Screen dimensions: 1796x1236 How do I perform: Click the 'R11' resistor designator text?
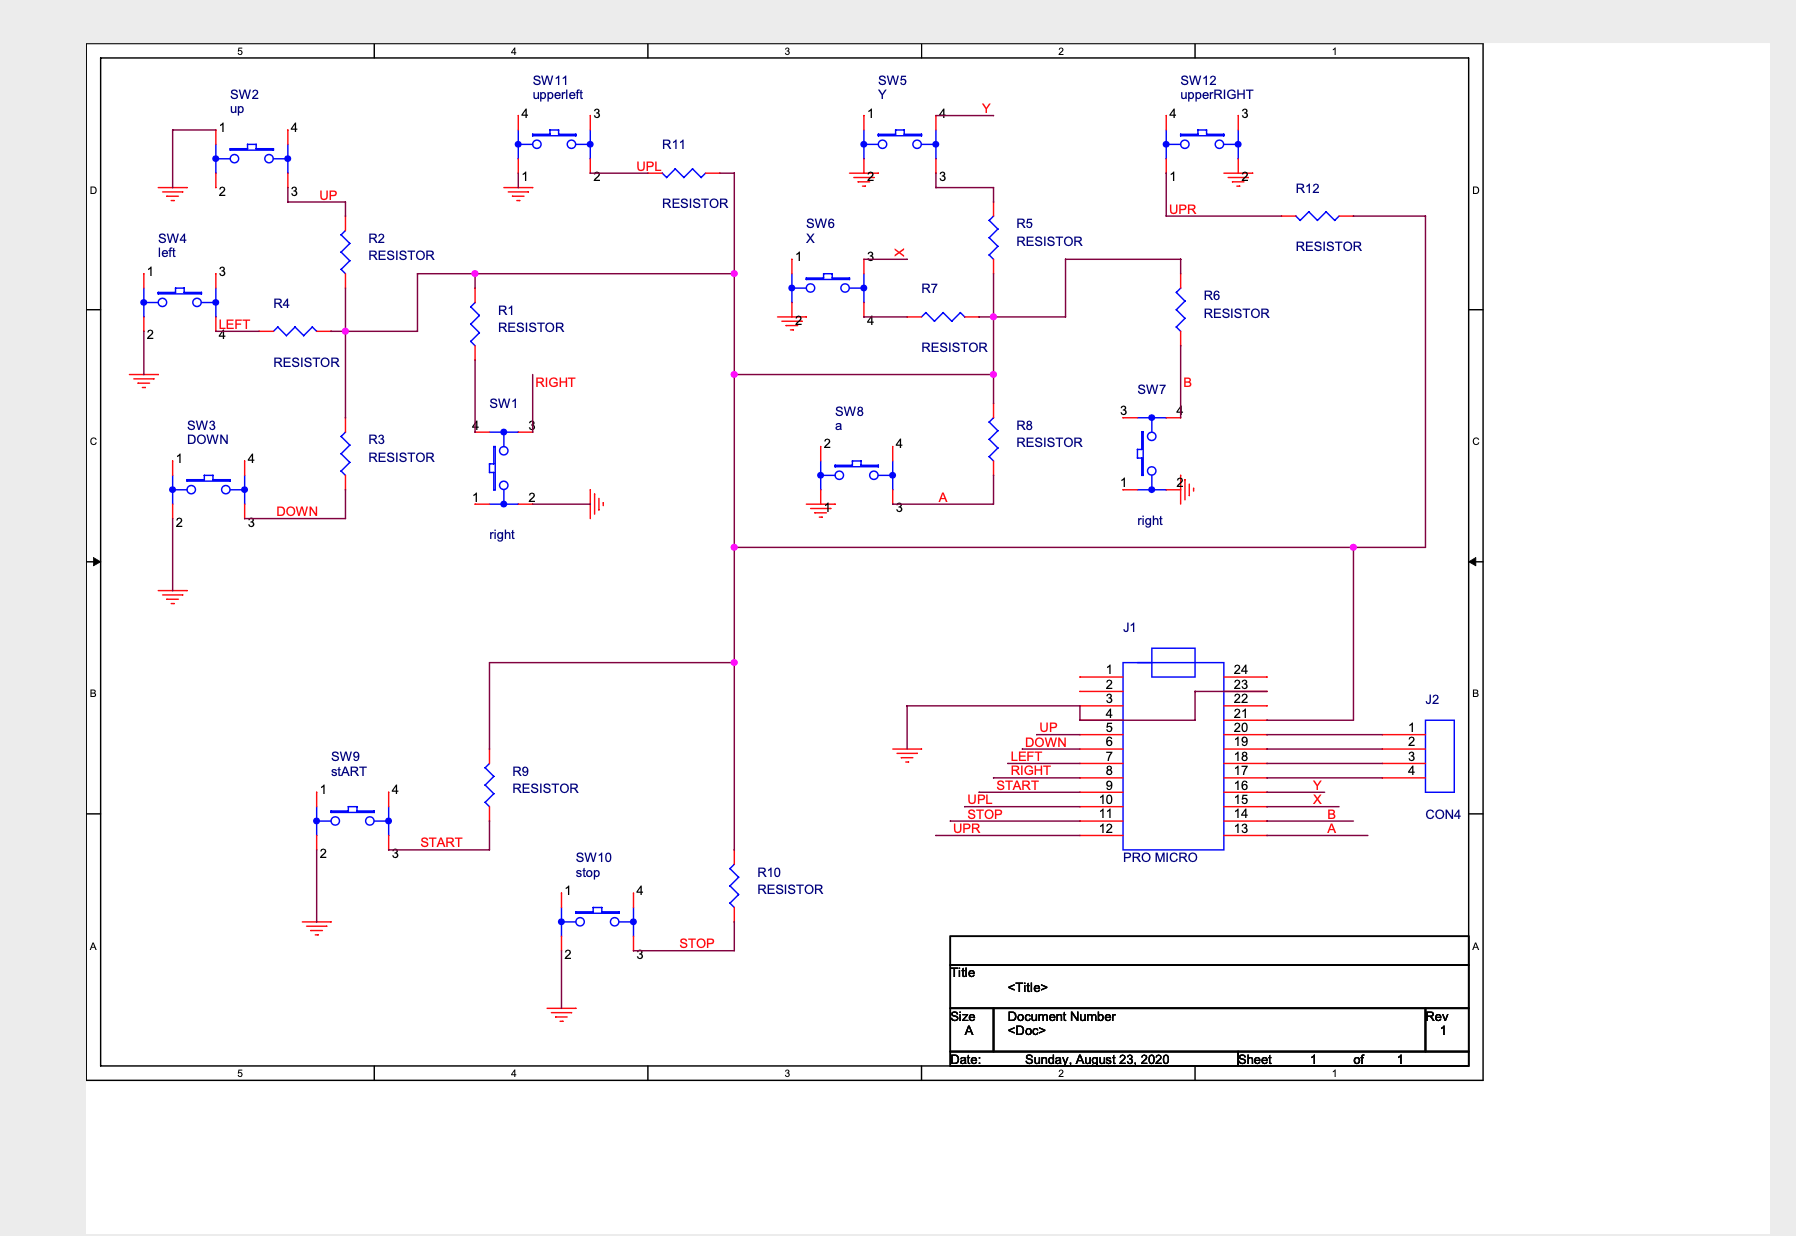[674, 145]
